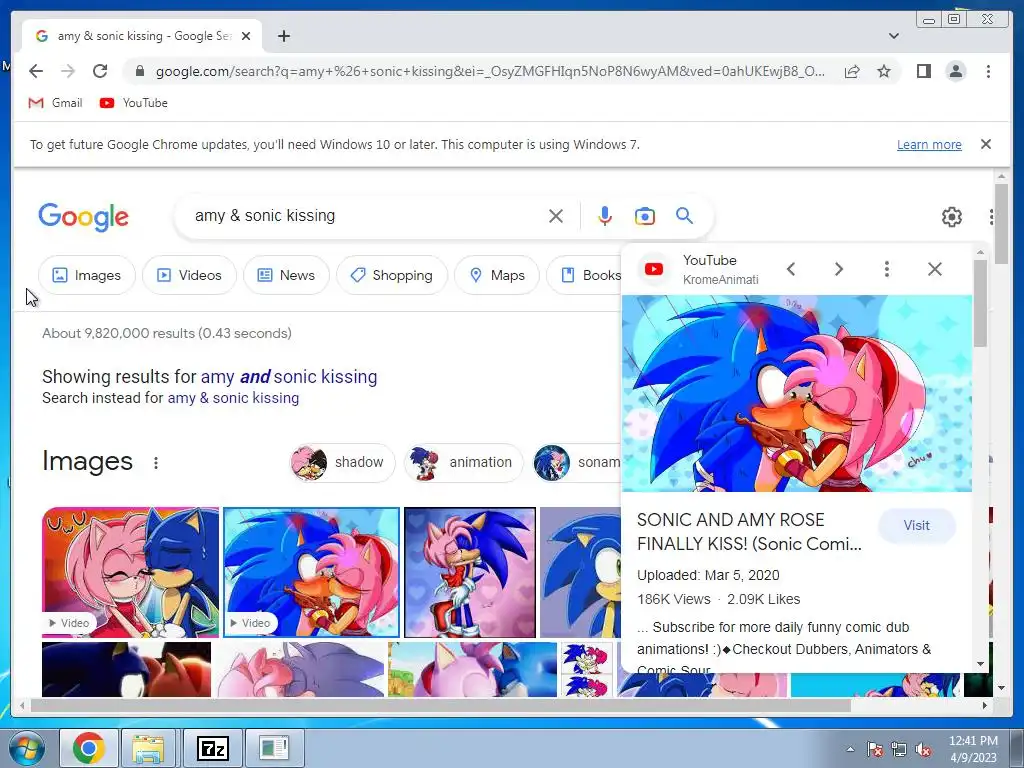Viewport: 1024px width, 768px height.
Task: Open the Gmail bookmark
Action: pos(56,103)
